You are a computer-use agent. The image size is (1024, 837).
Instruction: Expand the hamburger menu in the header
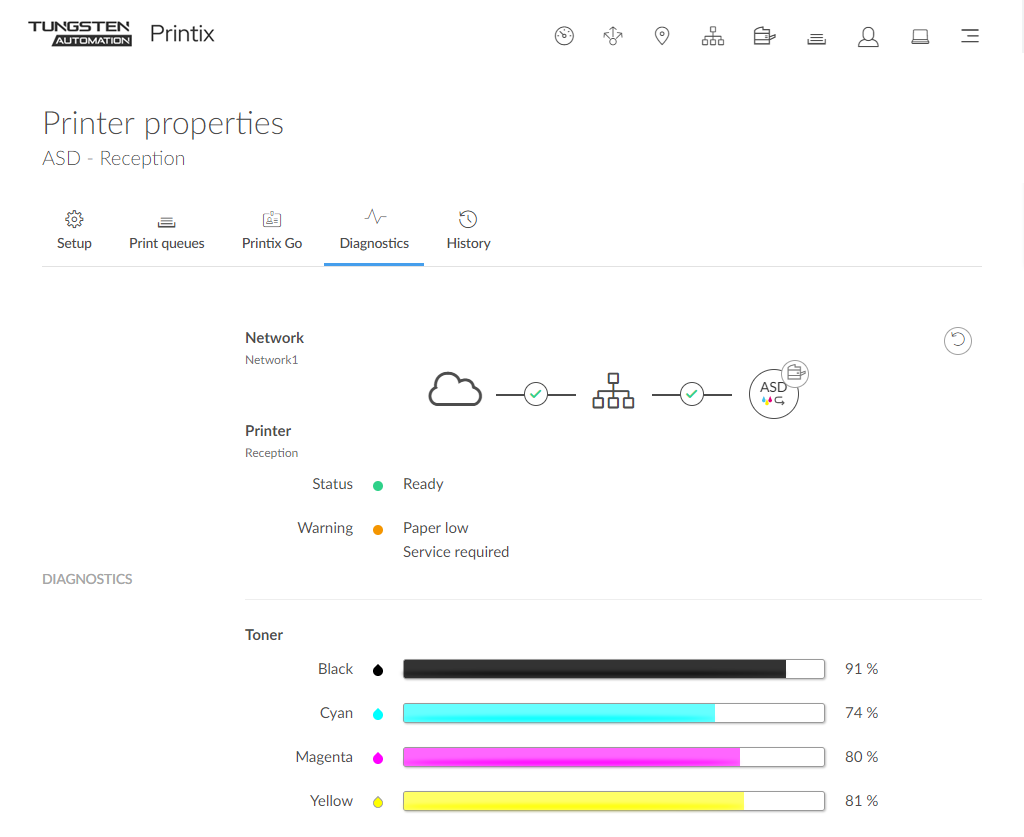[x=970, y=37]
